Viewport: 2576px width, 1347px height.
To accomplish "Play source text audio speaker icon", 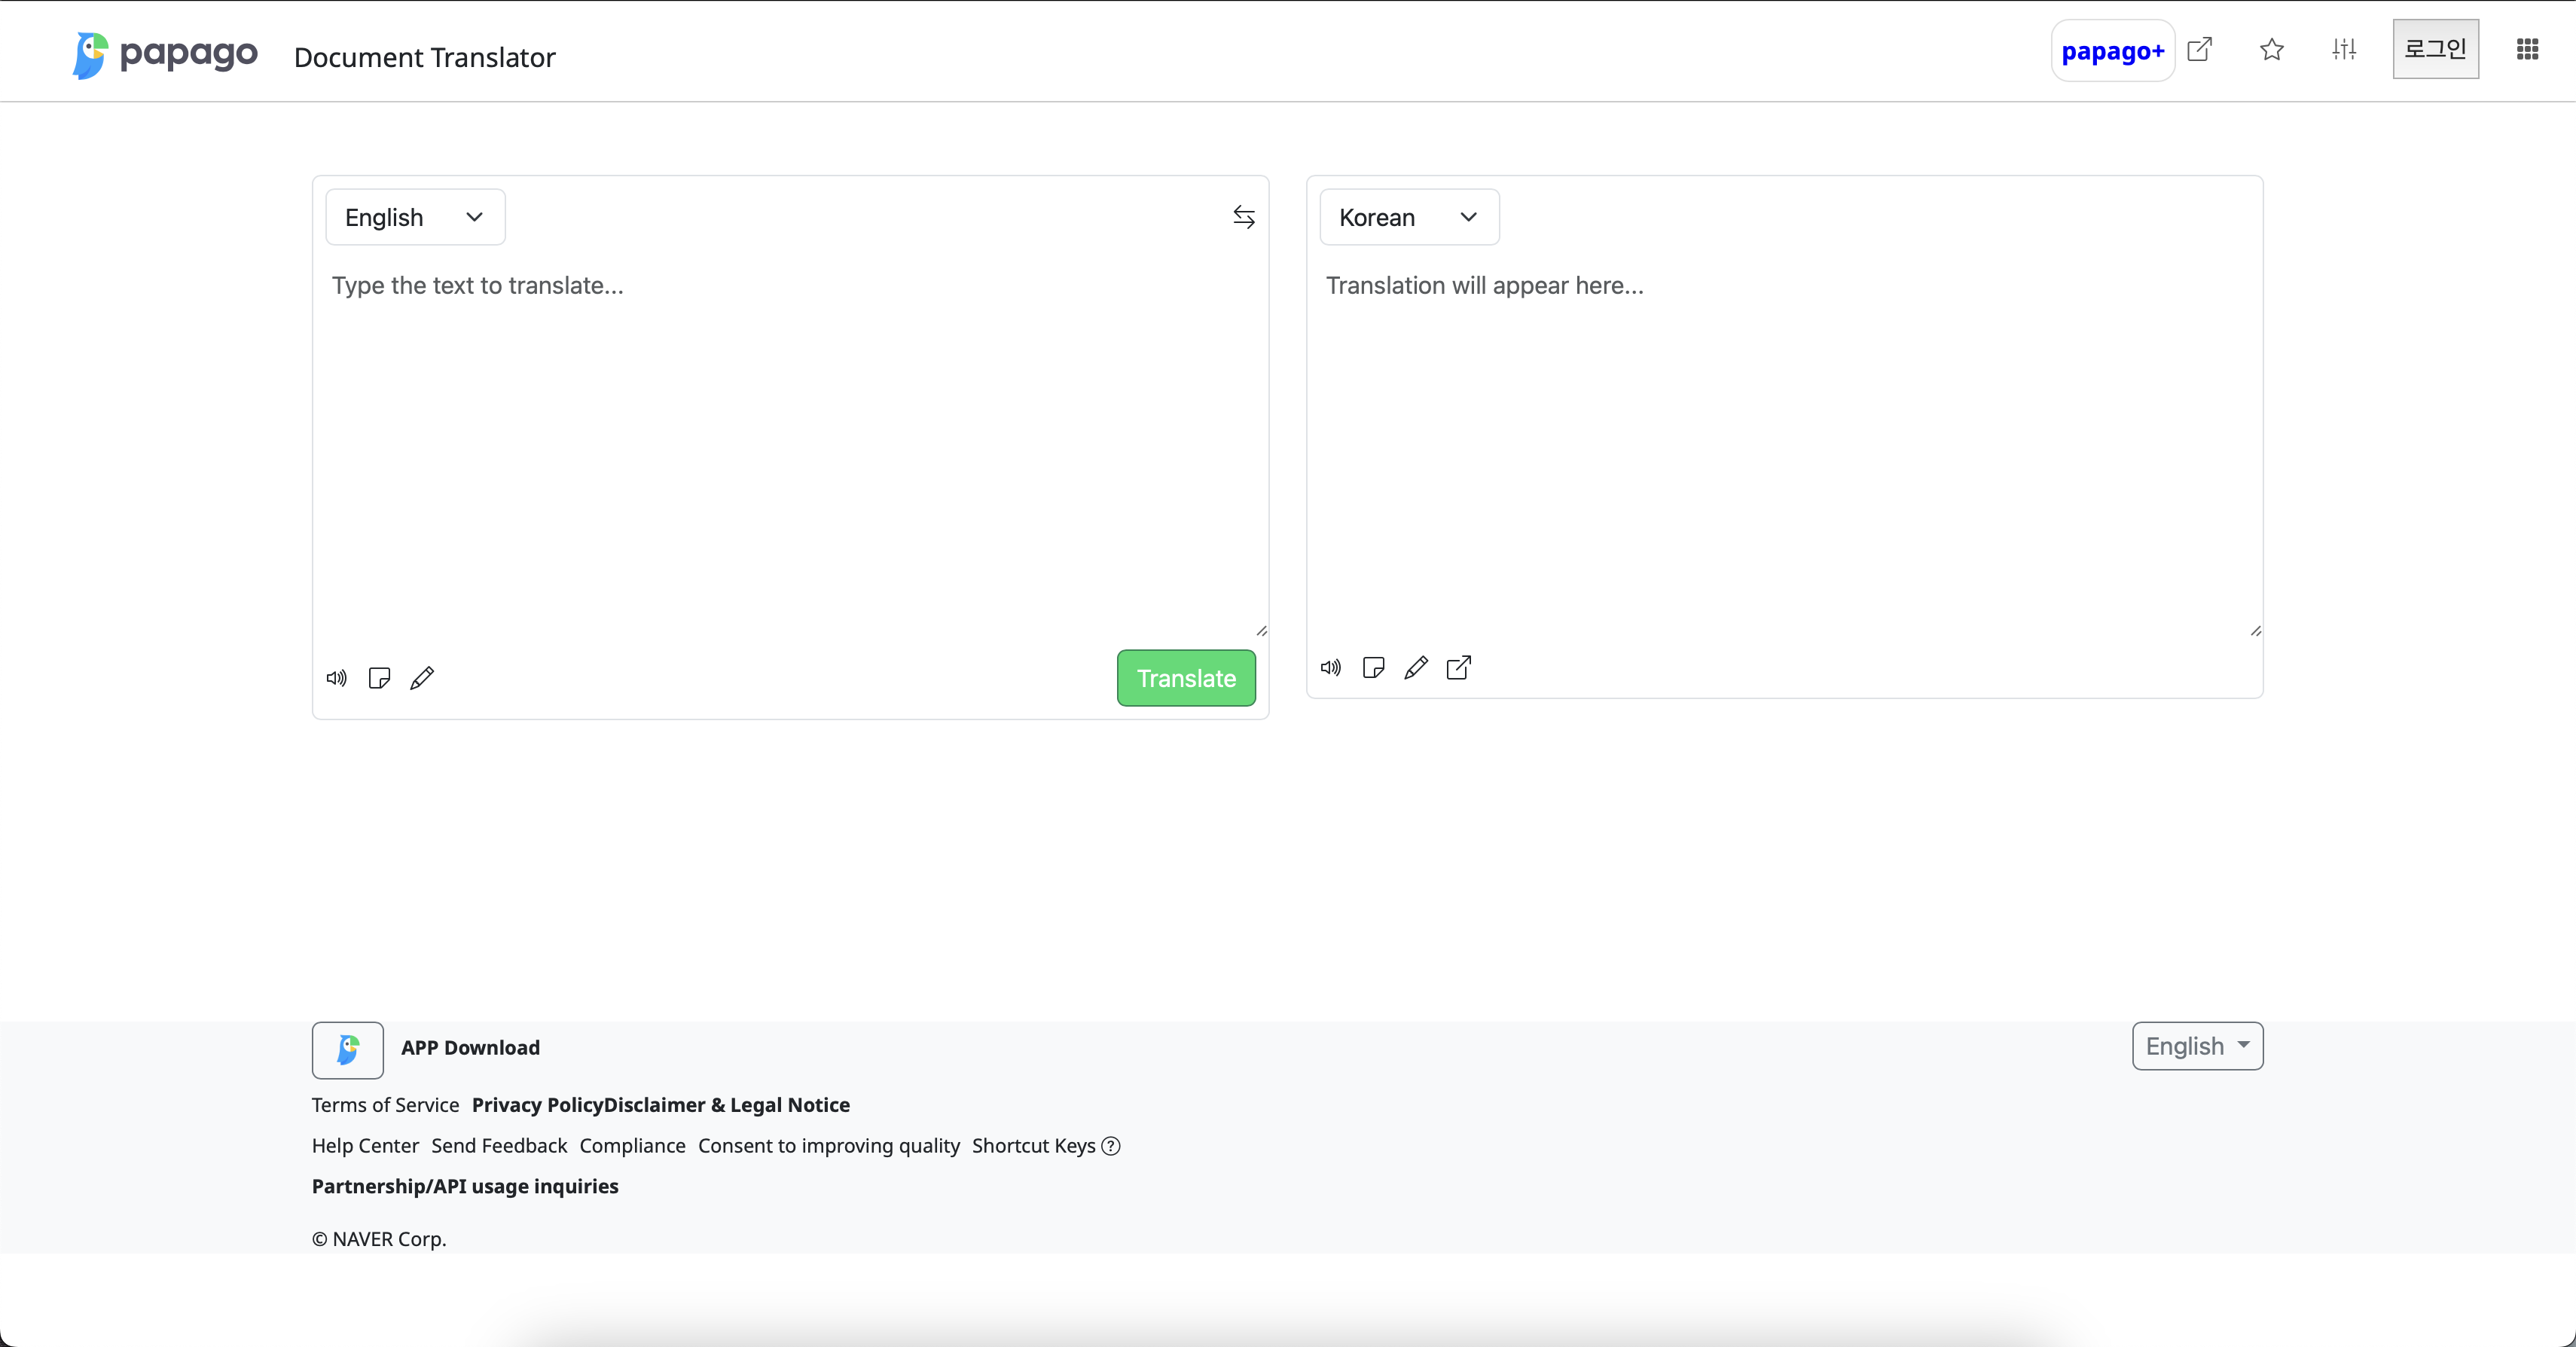I will [x=337, y=678].
